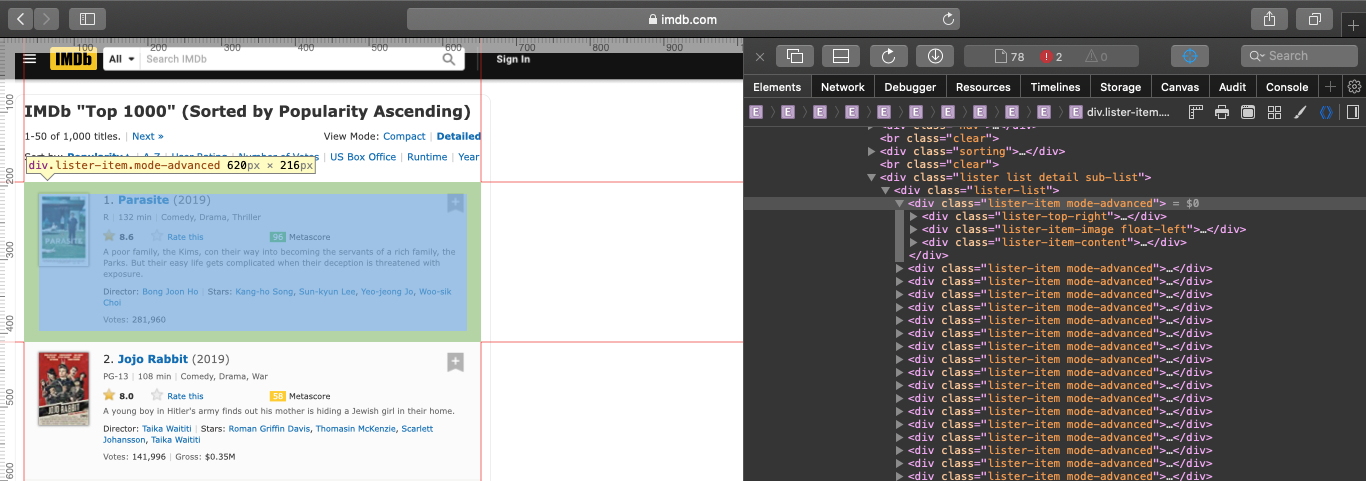Image resolution: width=1366 pixels, height=481 pixels.
Task: Click the Jojo Rabbit yellow rating star
Action: click(x=109, y=396)
